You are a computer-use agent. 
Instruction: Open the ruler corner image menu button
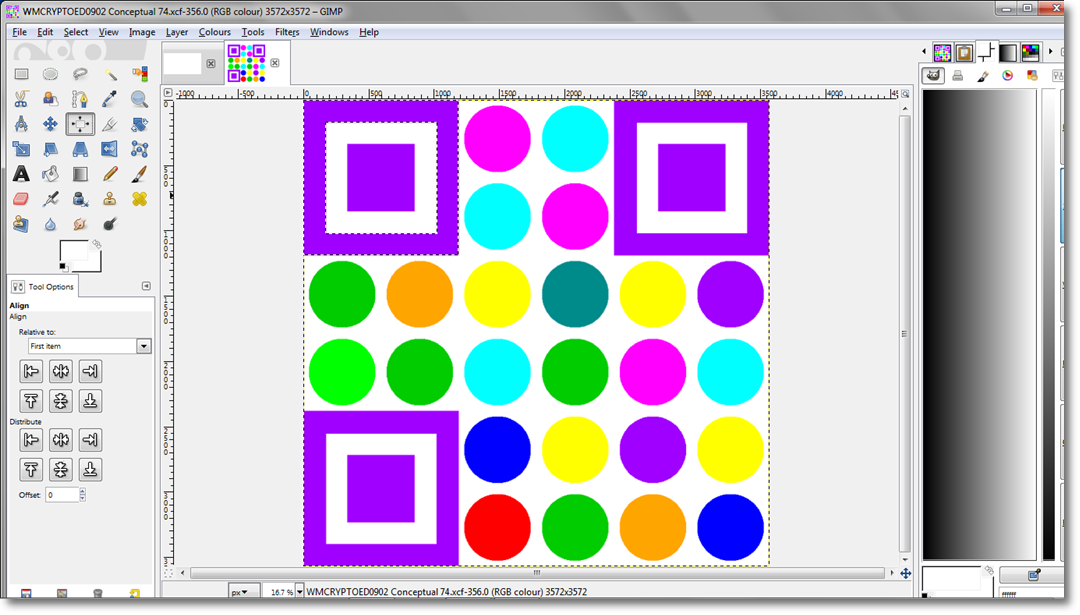coord(168,92)
